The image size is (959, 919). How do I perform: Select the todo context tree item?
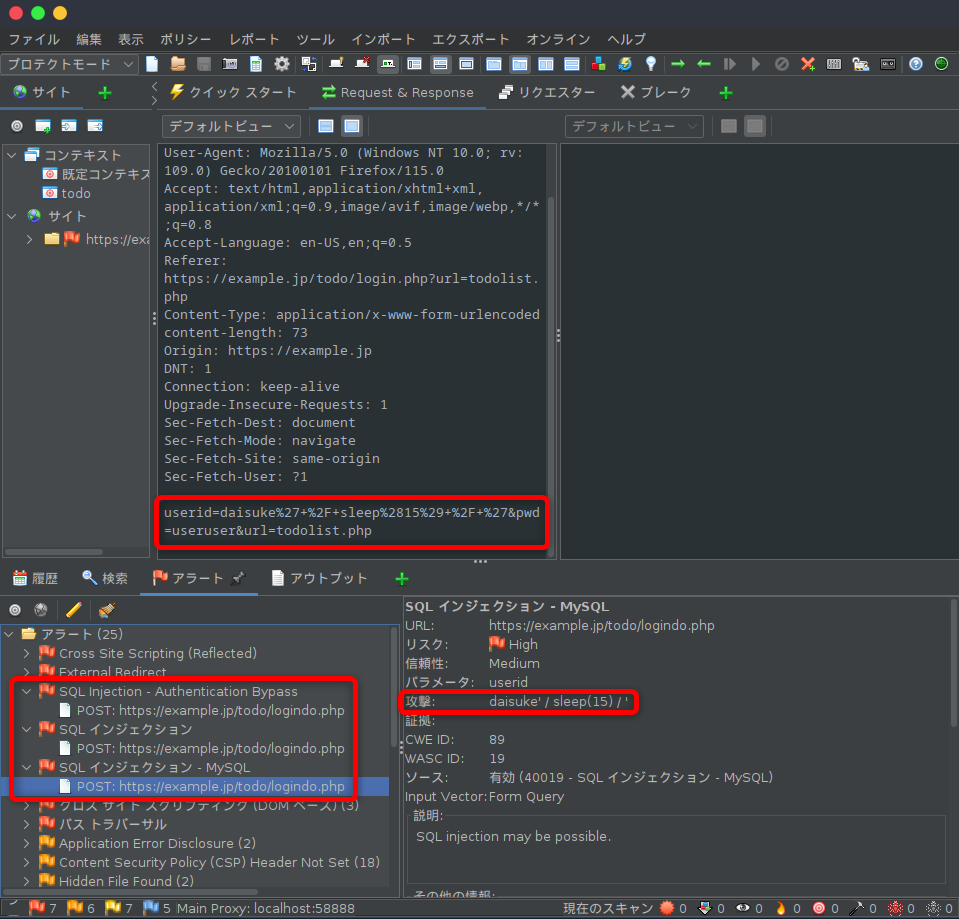coord(67,193)
